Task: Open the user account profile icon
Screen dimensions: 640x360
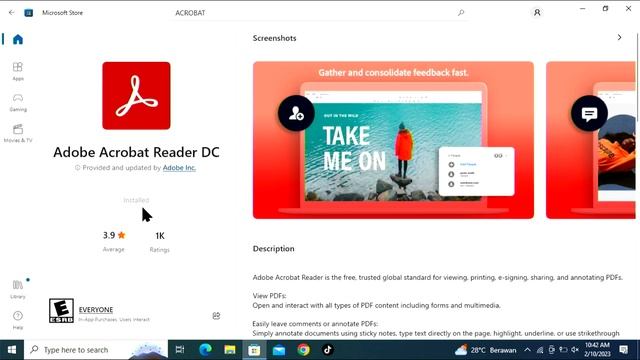Action: 537,13
